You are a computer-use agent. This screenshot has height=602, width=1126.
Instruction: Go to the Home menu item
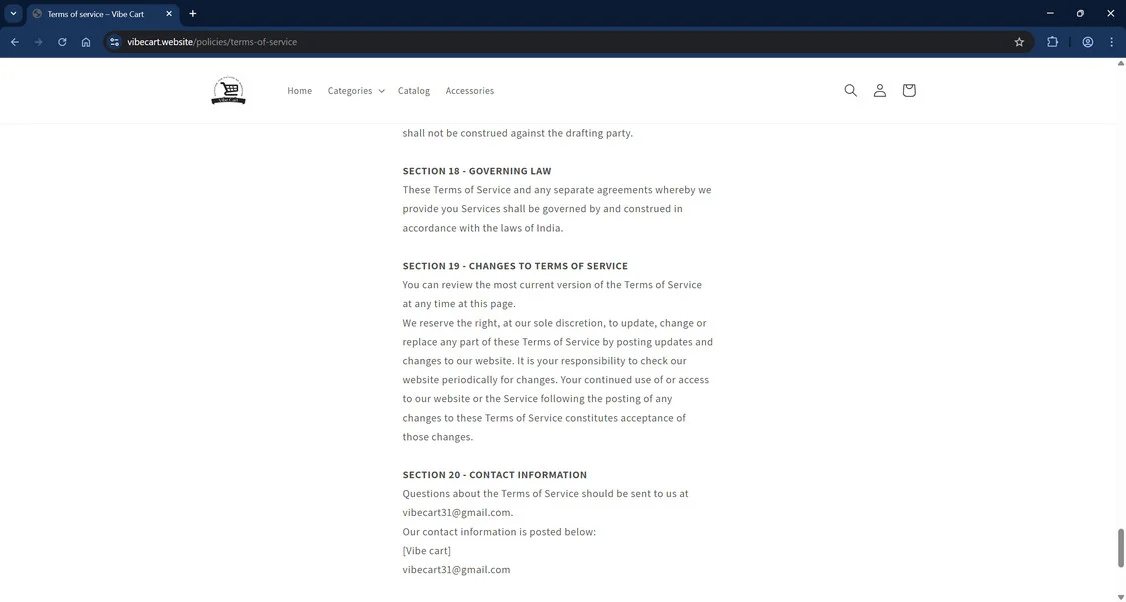point(299,91)
